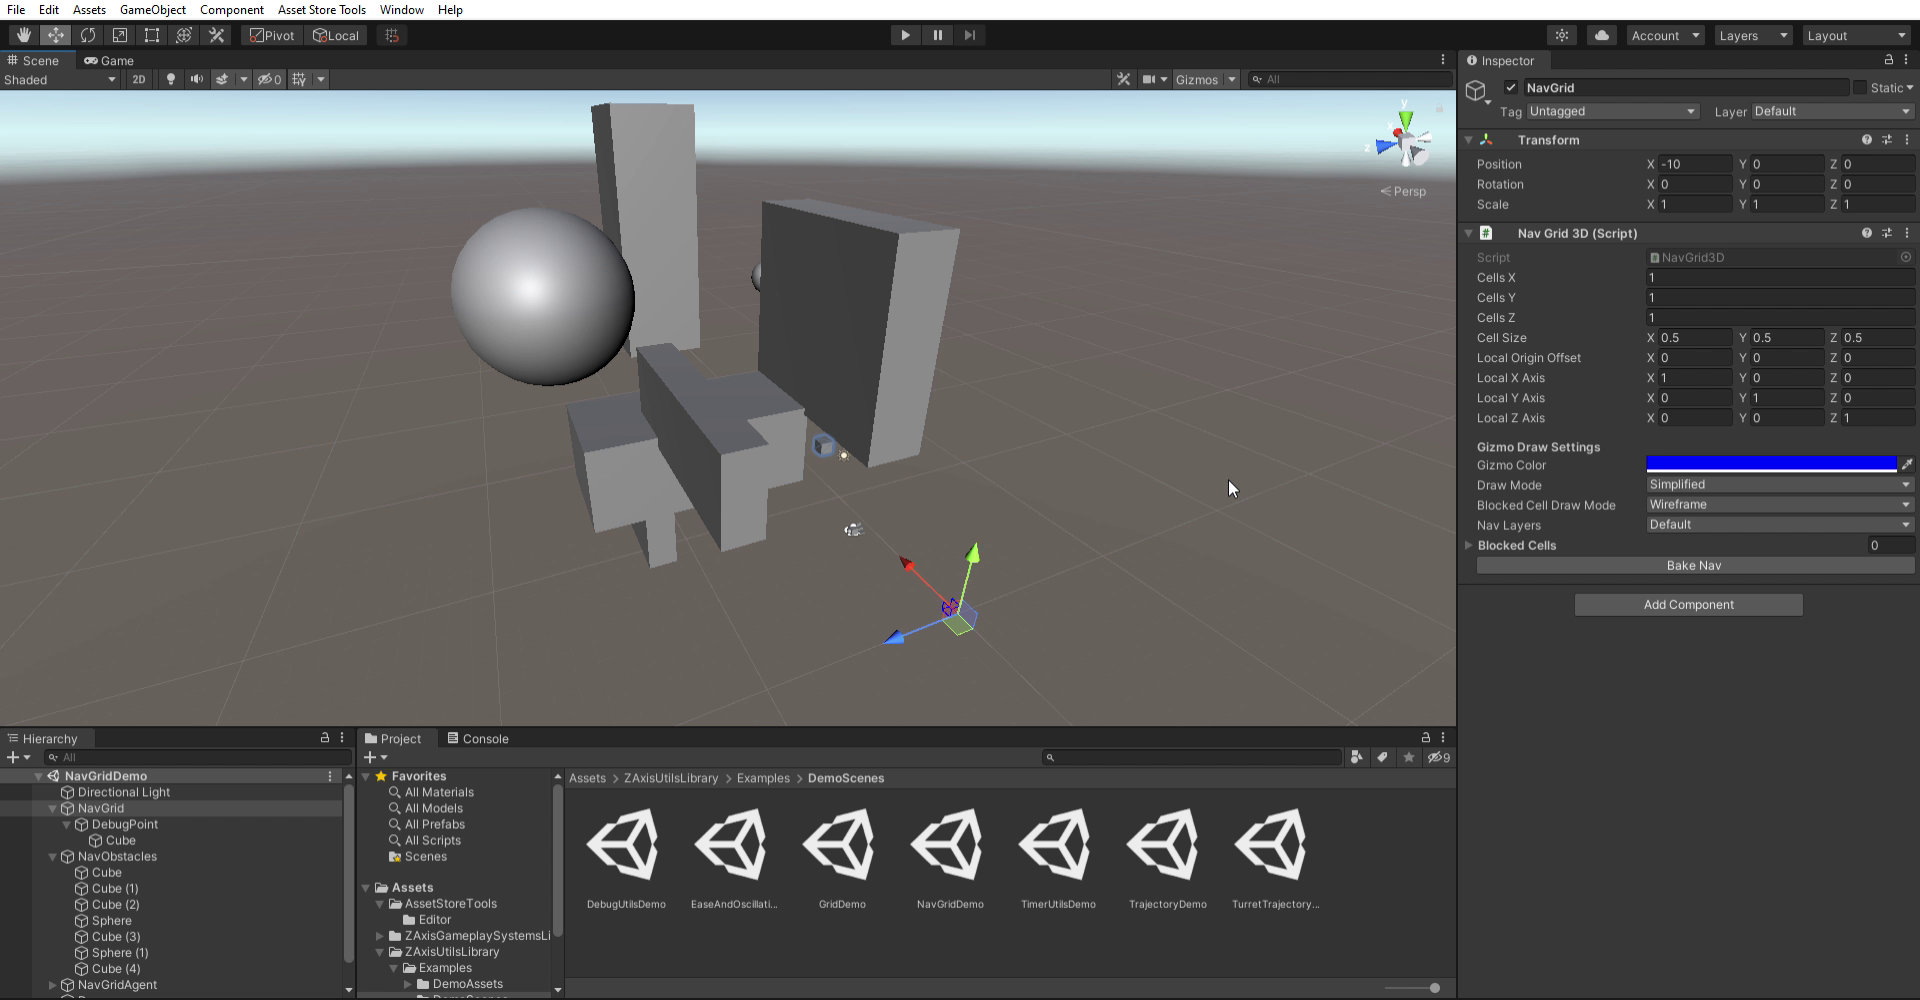Collapse Transform component
This screenshot has height=1000, width=1920.
[x=1469, y=140]
